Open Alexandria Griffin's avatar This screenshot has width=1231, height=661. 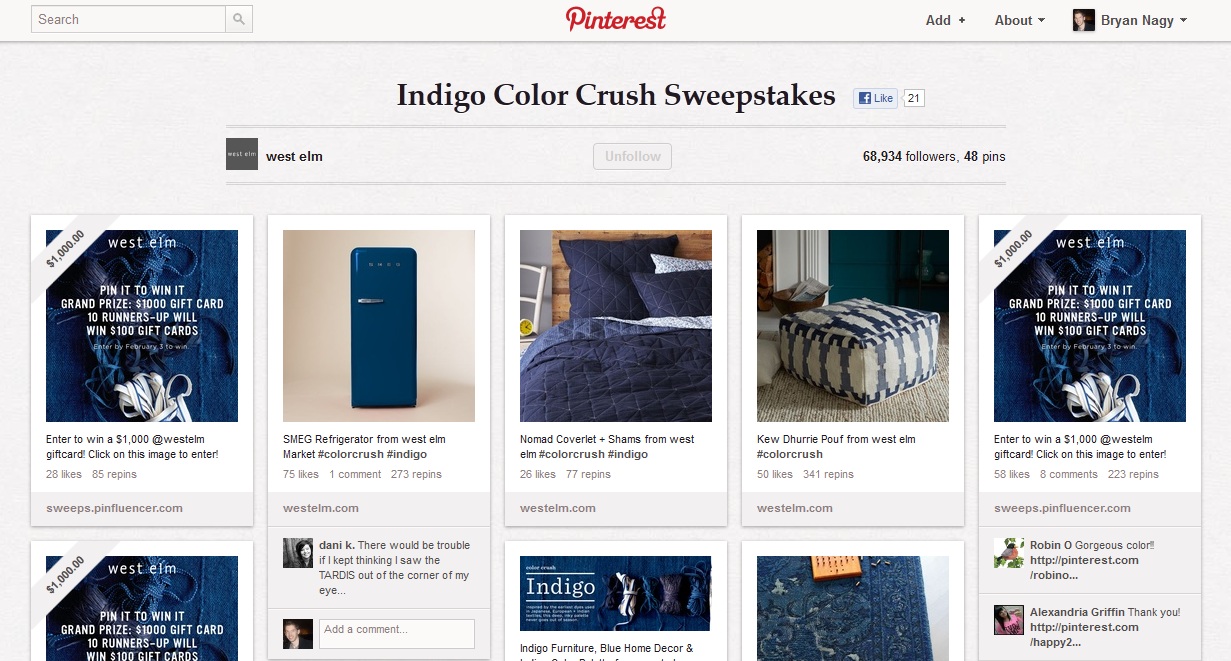[1008, 619]
